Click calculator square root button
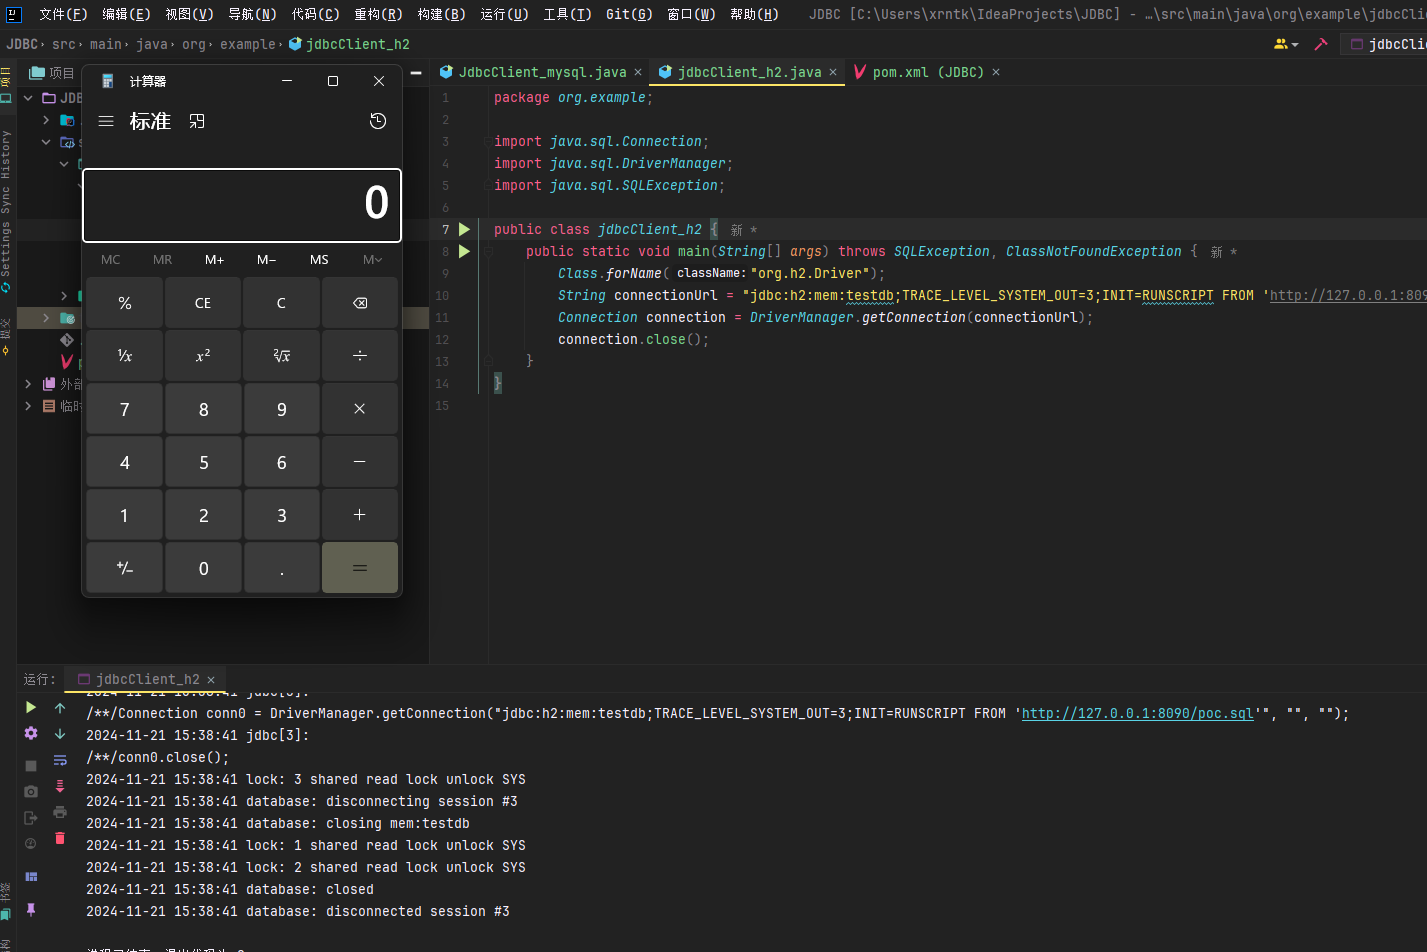This screenshot has width=1427, height=952. click(281, 356)
